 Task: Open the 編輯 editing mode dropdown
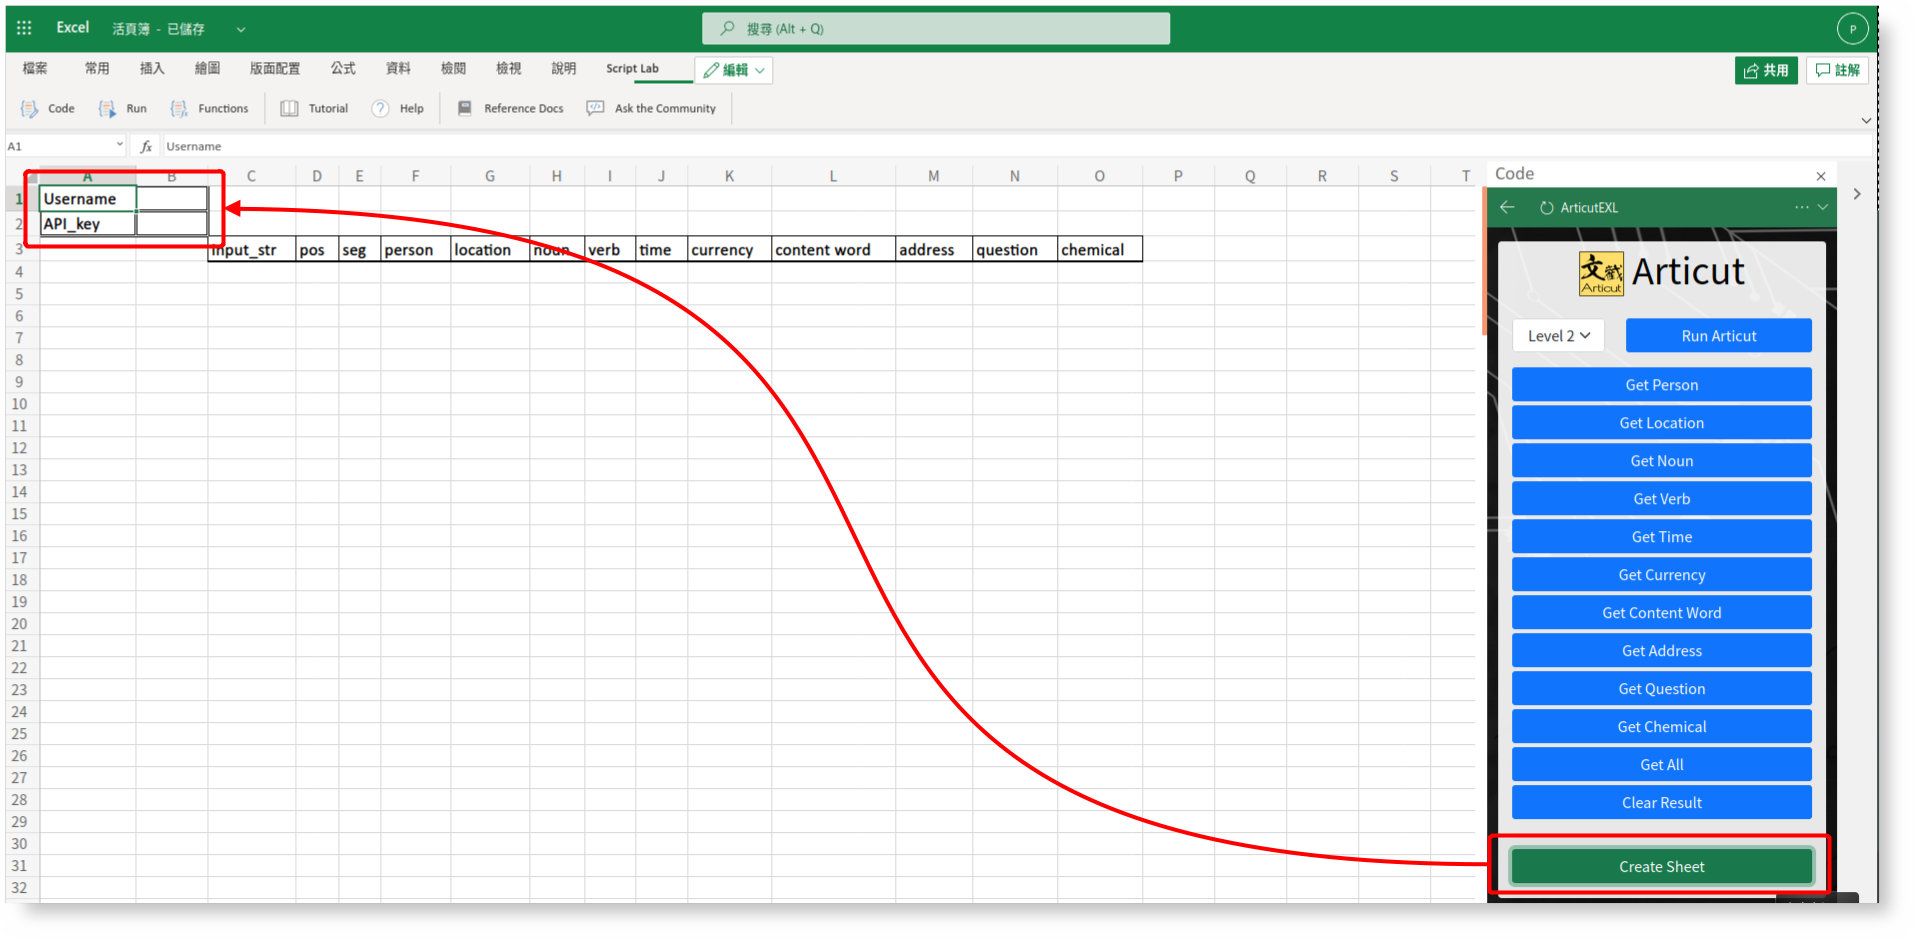(x=734, y=70)
